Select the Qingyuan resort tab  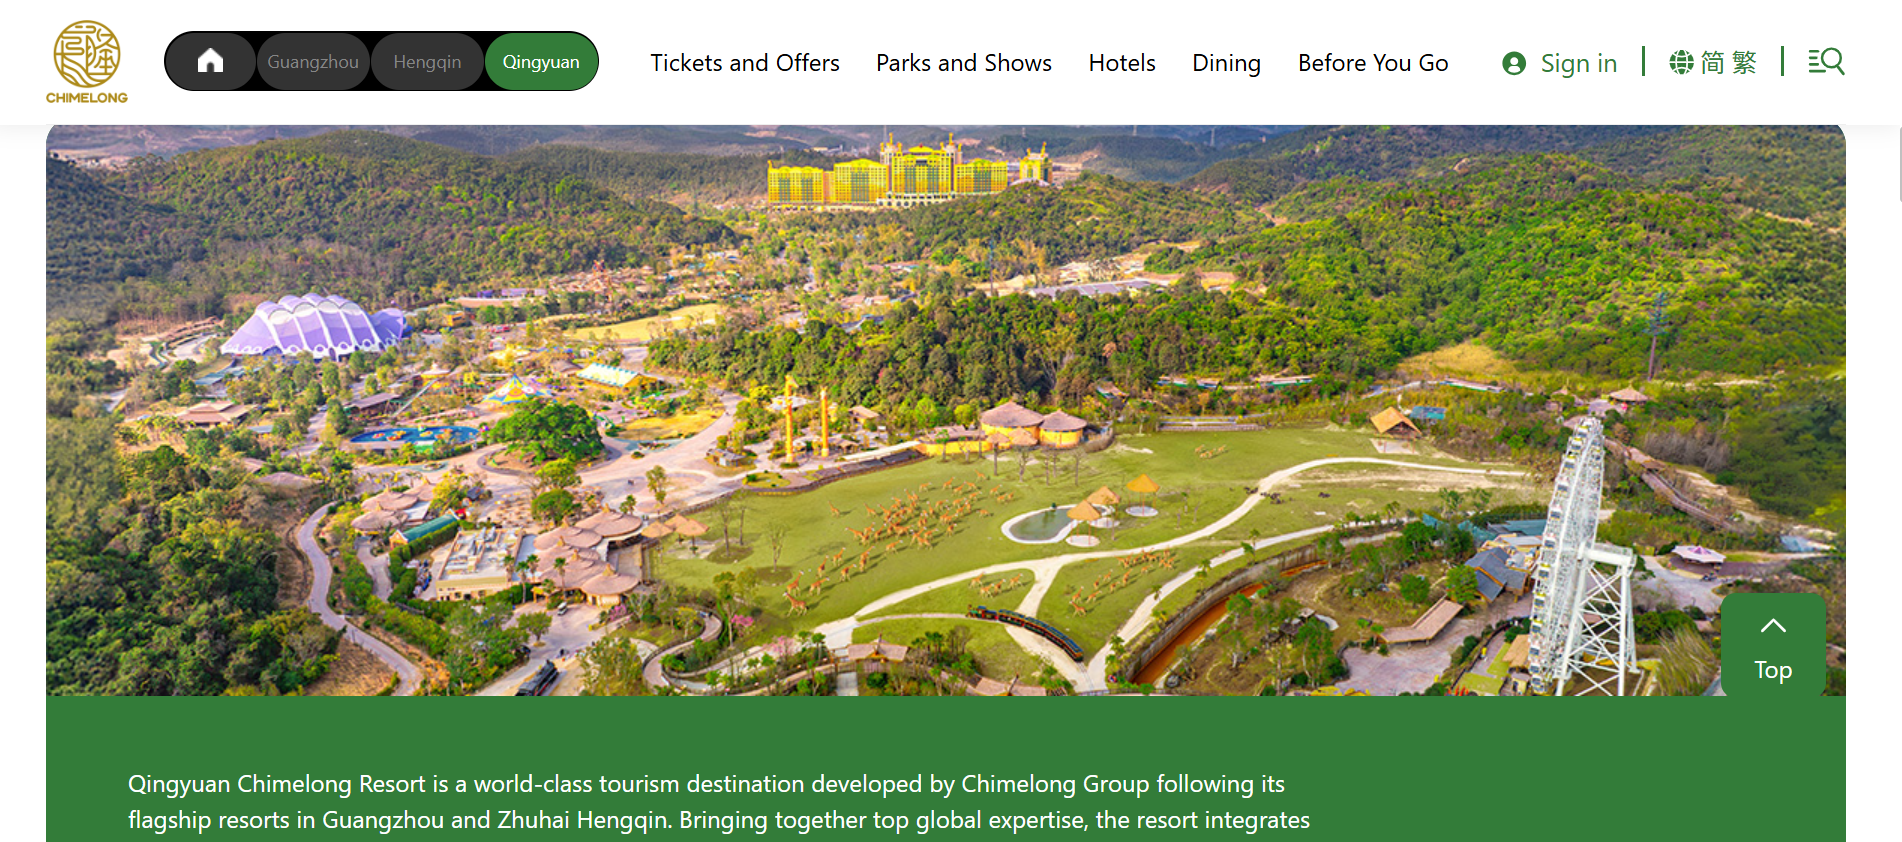click(x=541, y=62)
